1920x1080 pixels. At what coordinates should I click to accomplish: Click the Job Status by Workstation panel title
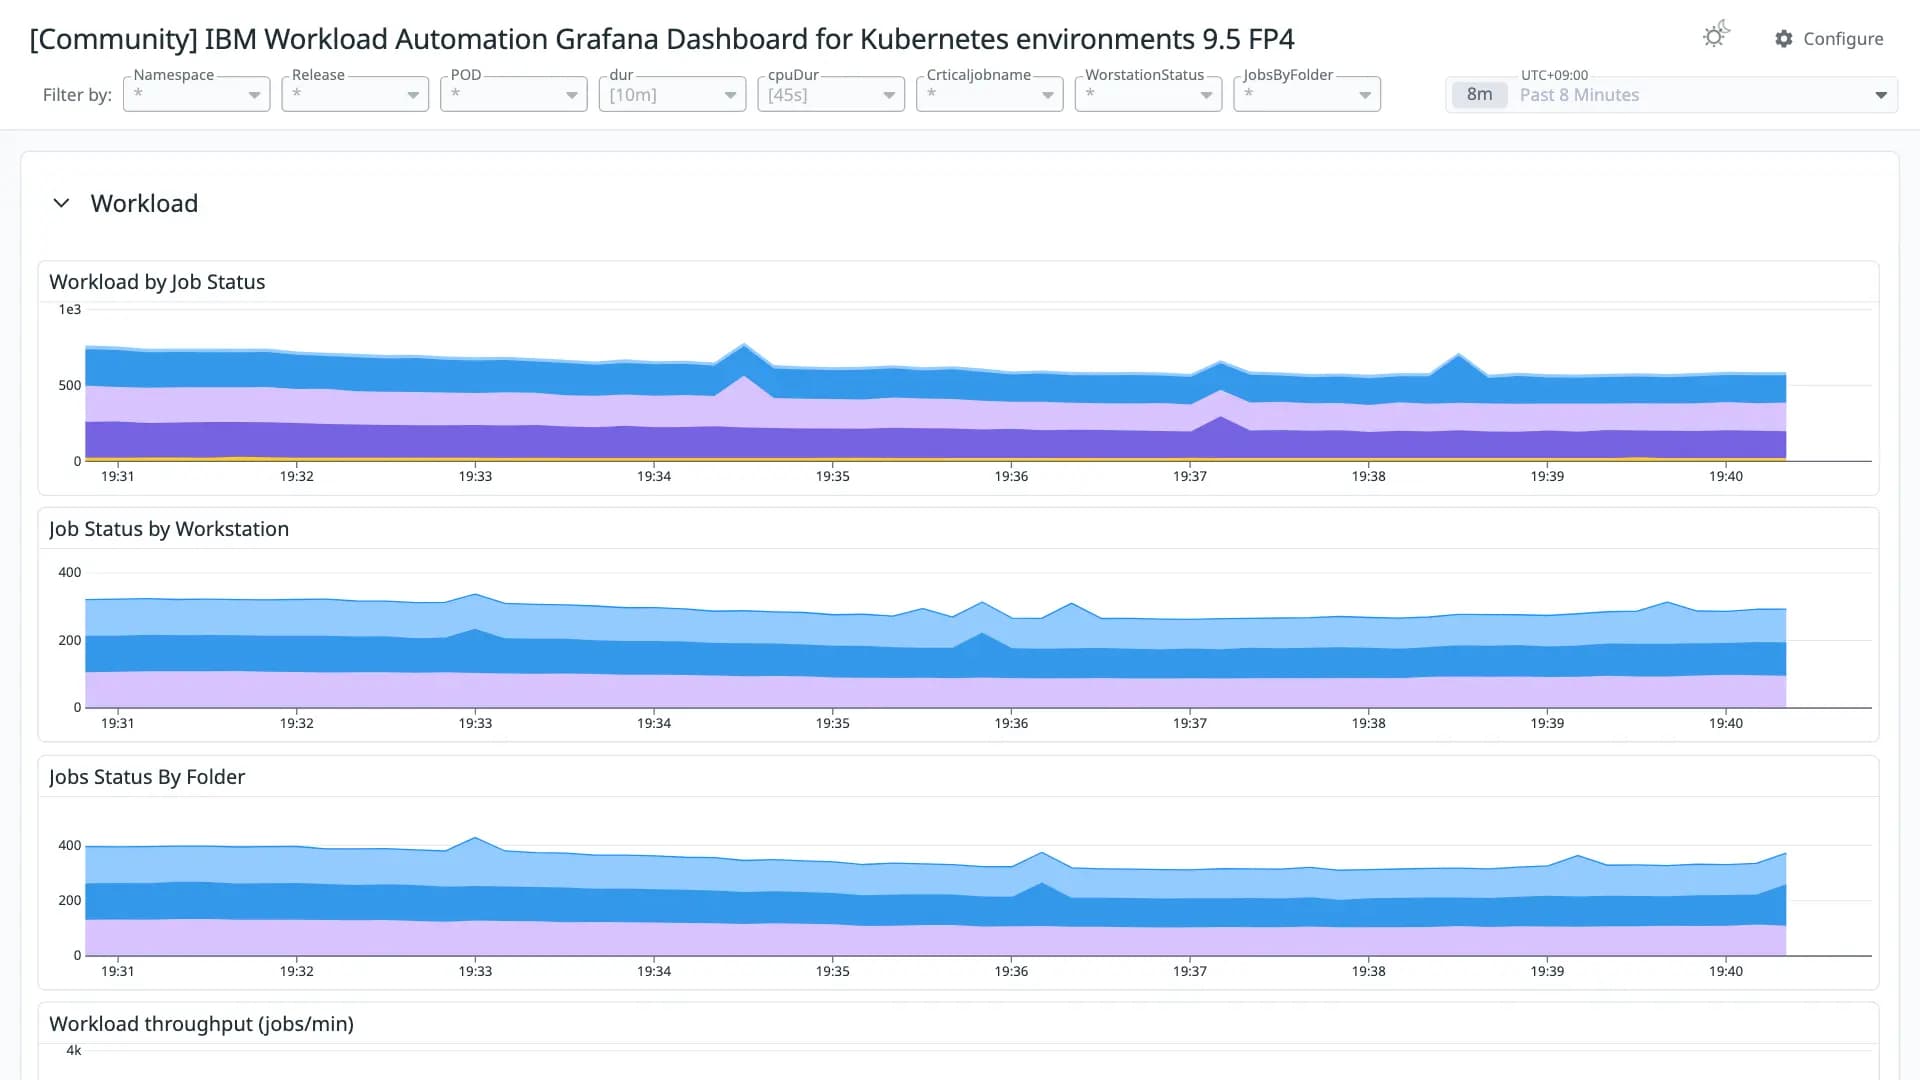tap(169, 529)
